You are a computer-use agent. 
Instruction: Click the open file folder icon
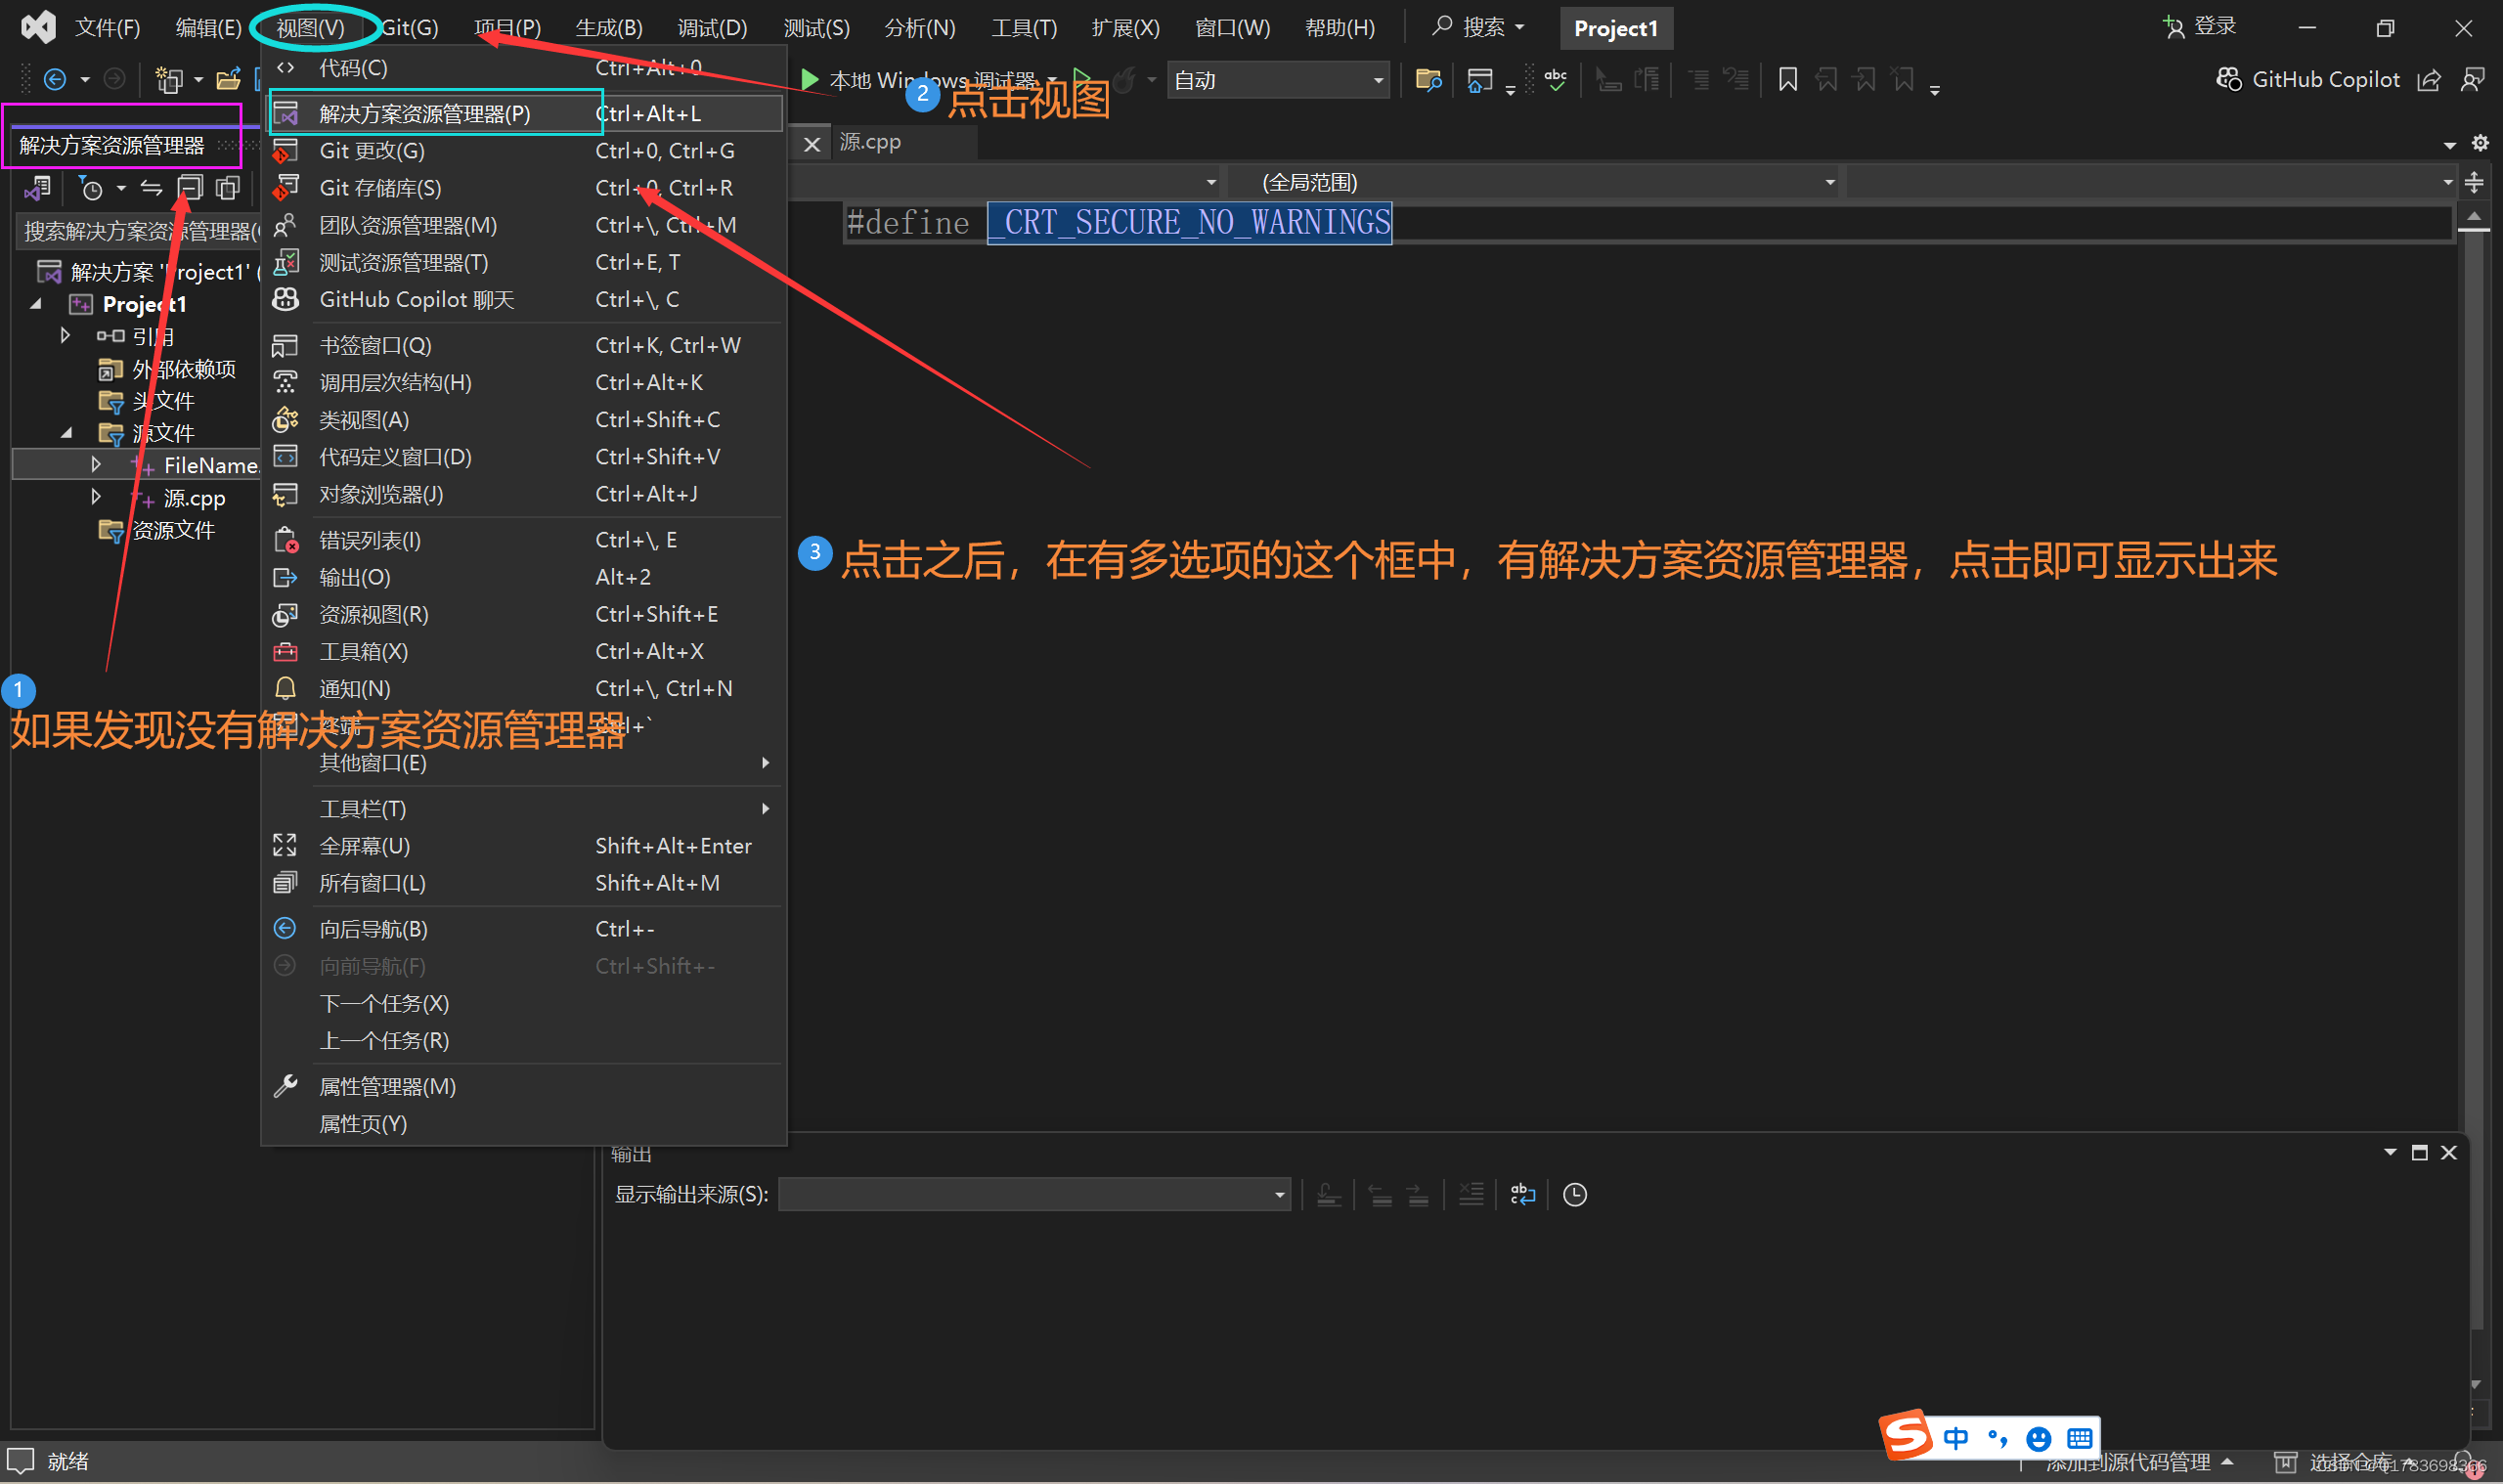(228, 80)
